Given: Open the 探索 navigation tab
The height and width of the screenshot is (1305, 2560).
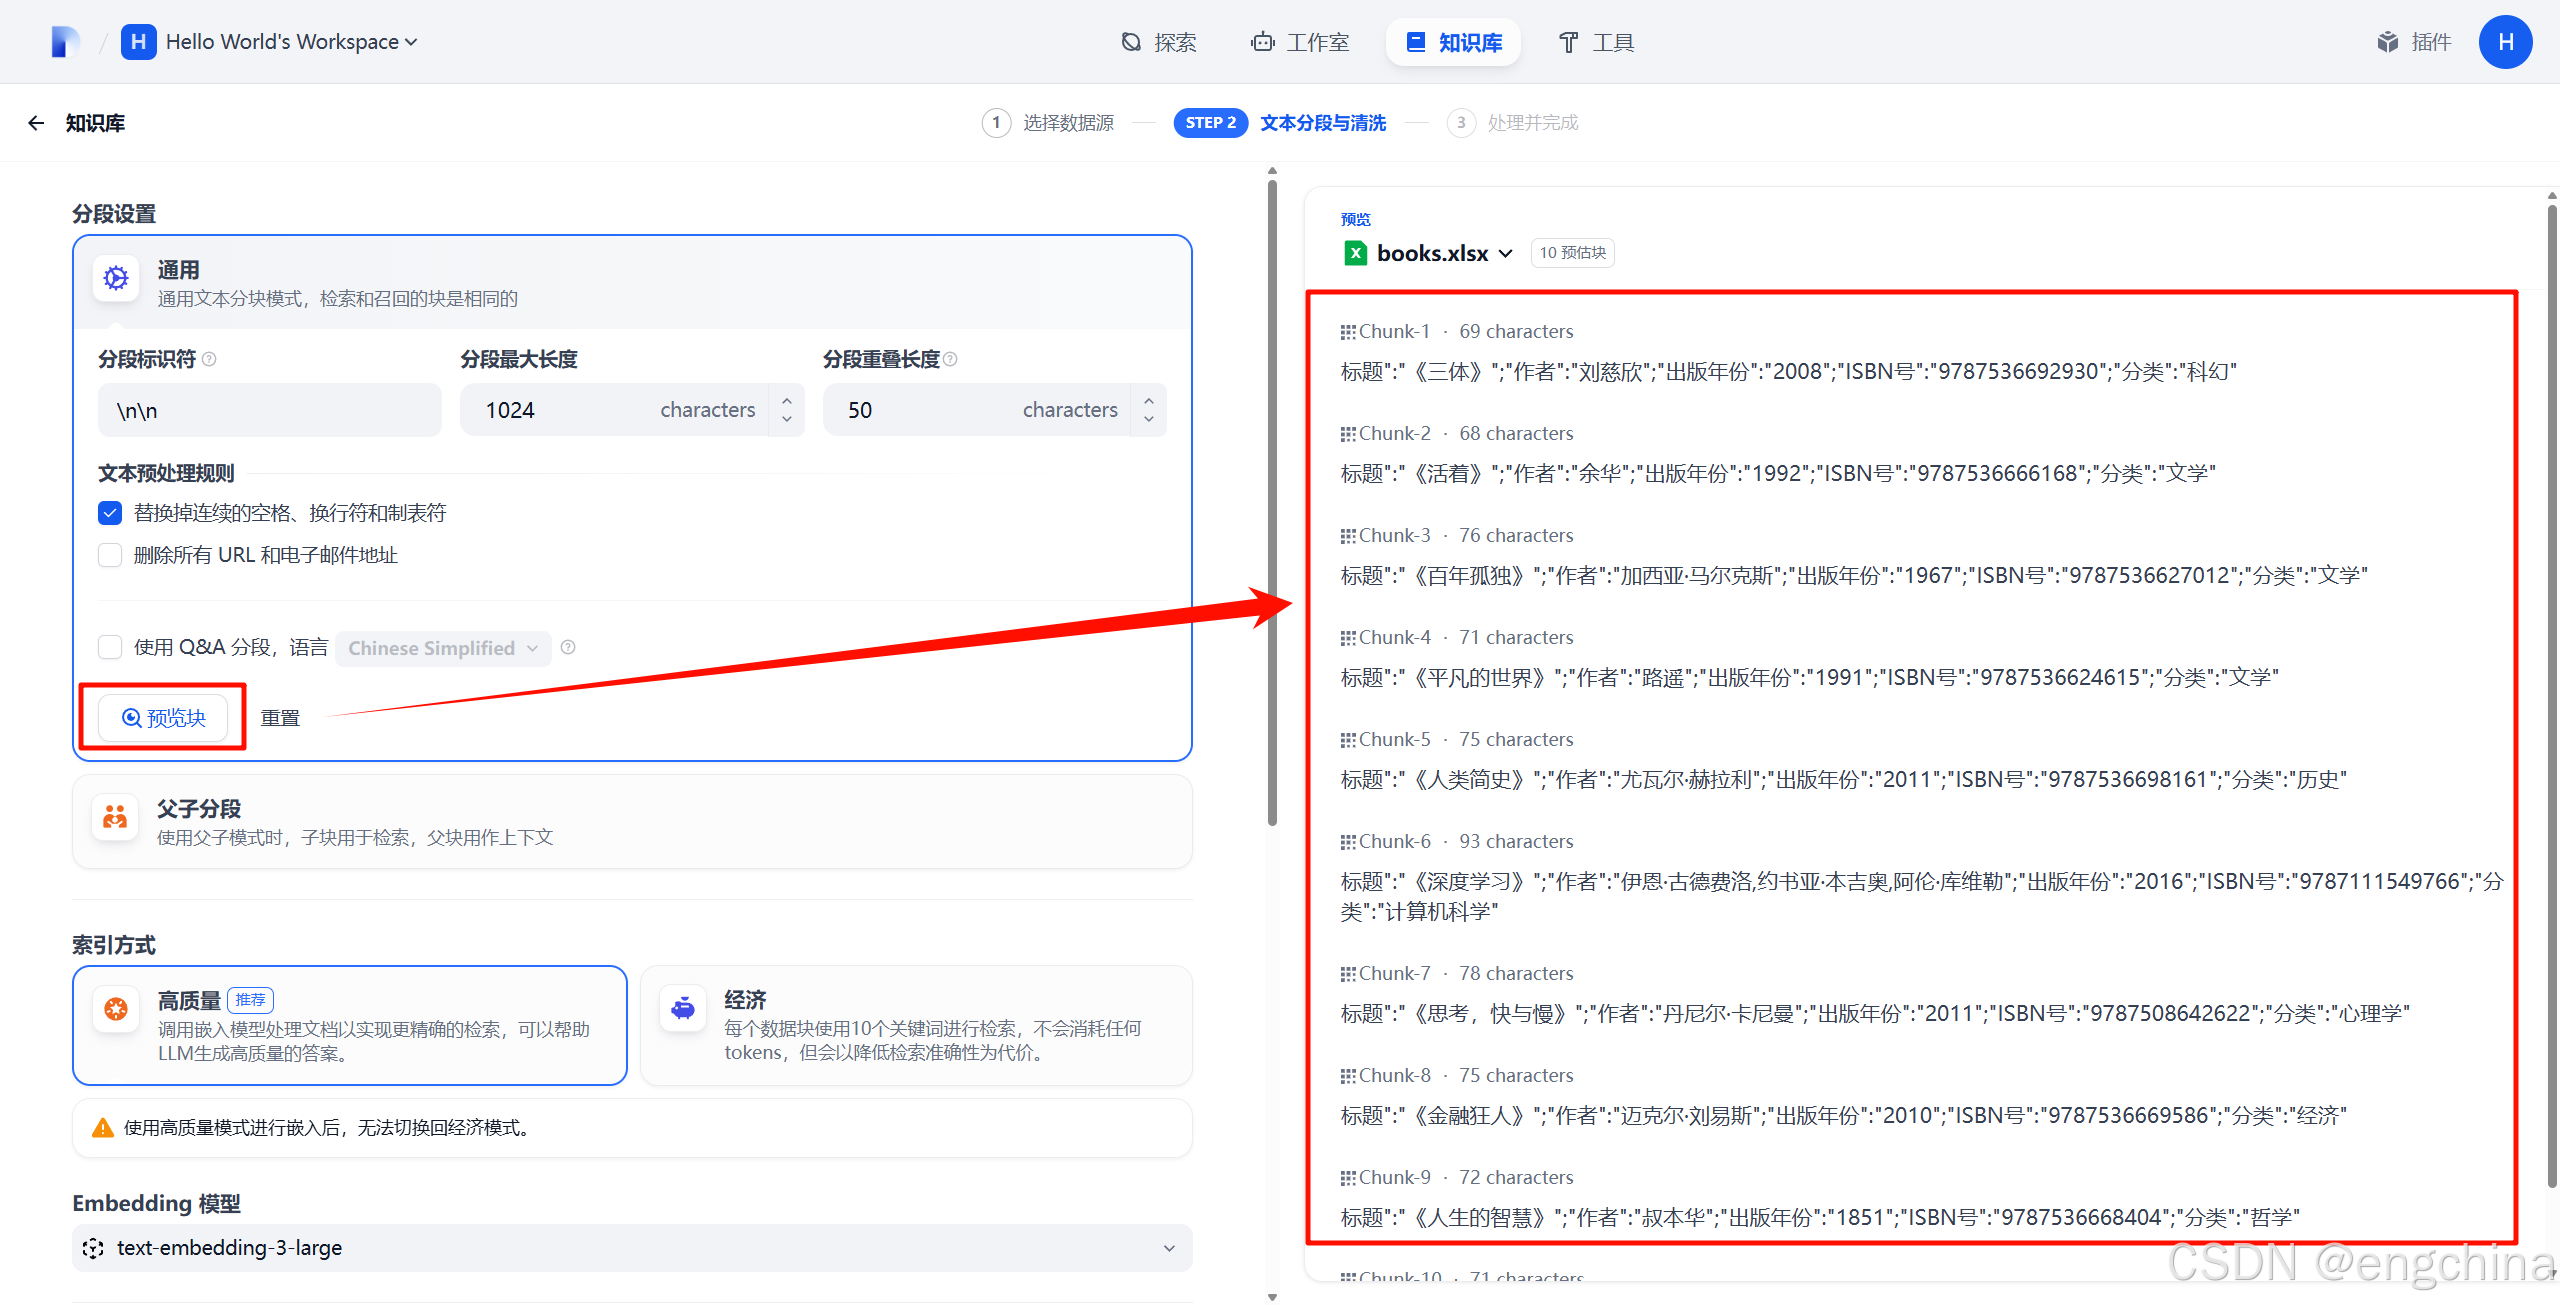Looking at the screenshot, I should point(1158,42).
